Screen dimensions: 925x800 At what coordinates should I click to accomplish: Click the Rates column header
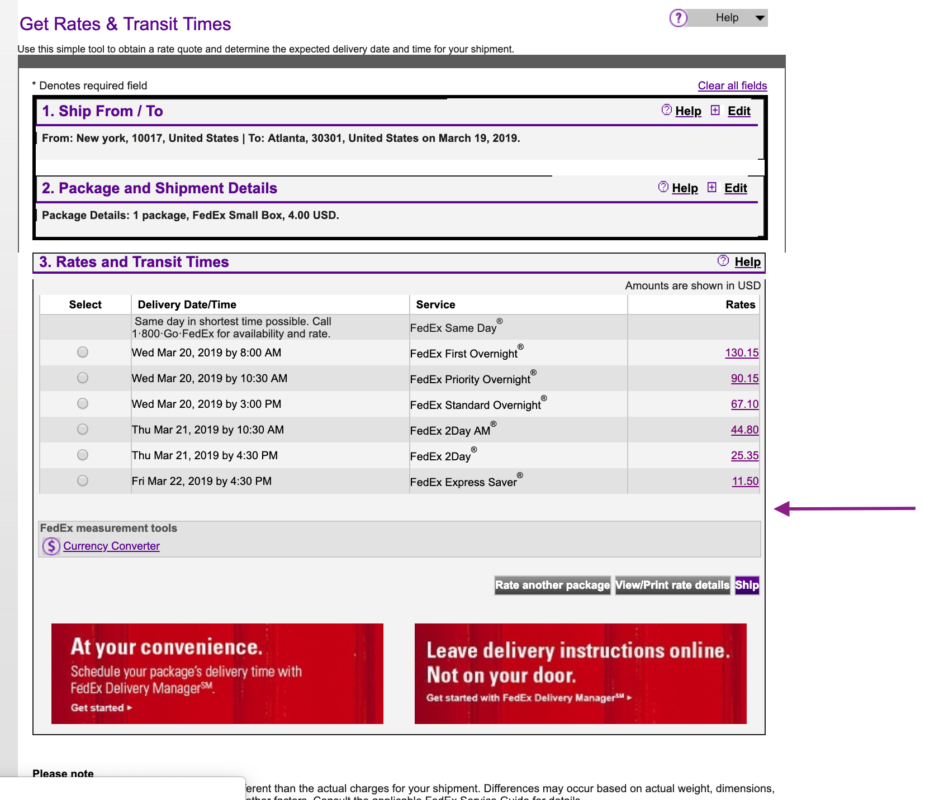tap(740, 304)
